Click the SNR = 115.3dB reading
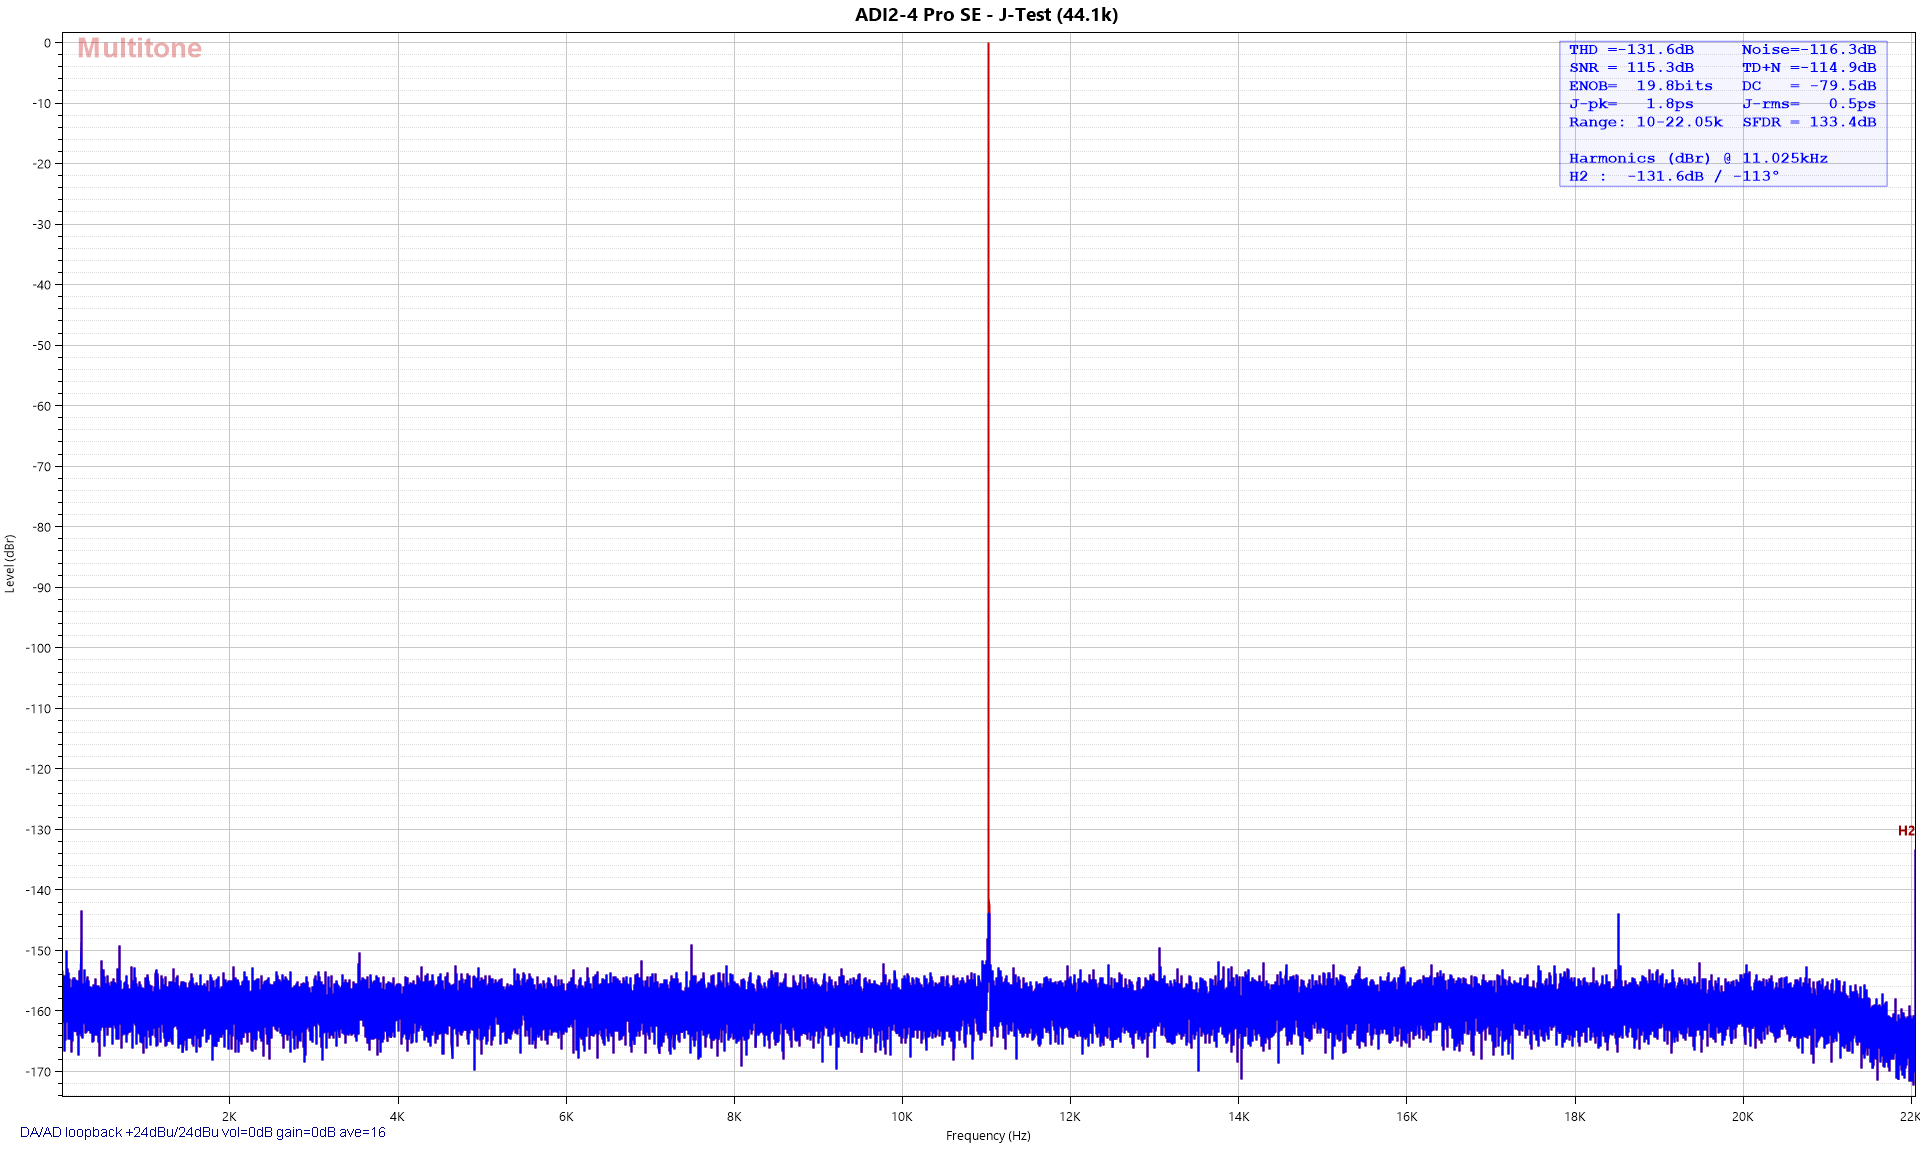 1631,68
